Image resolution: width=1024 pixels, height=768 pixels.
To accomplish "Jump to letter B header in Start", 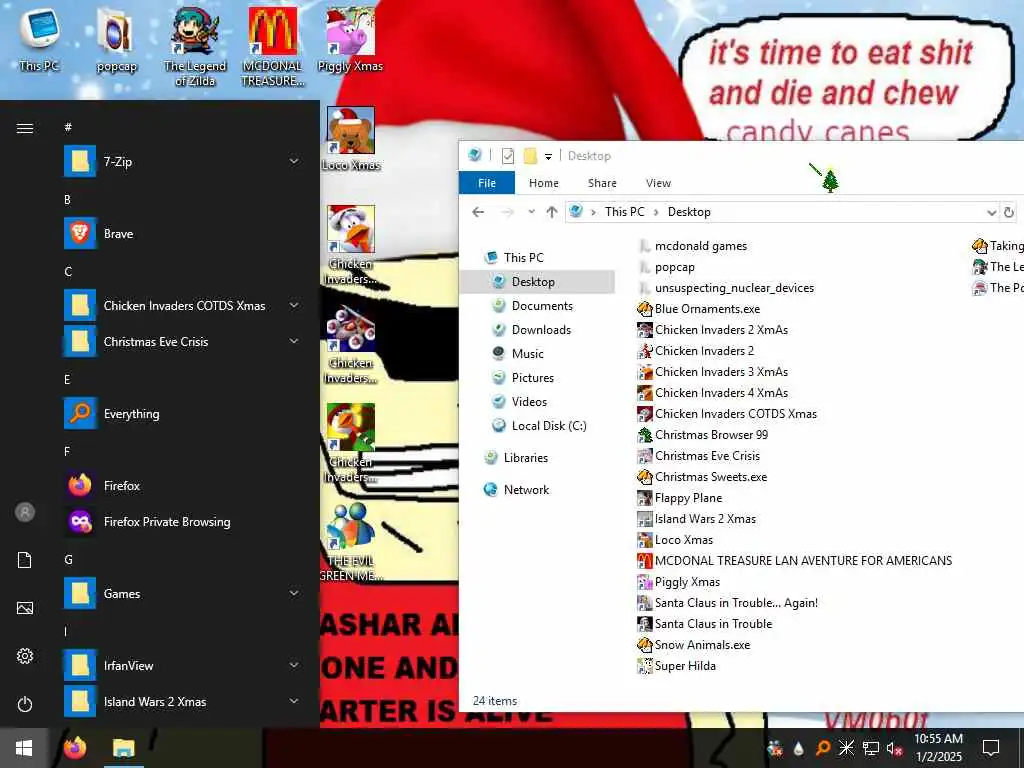I will 67,200.
